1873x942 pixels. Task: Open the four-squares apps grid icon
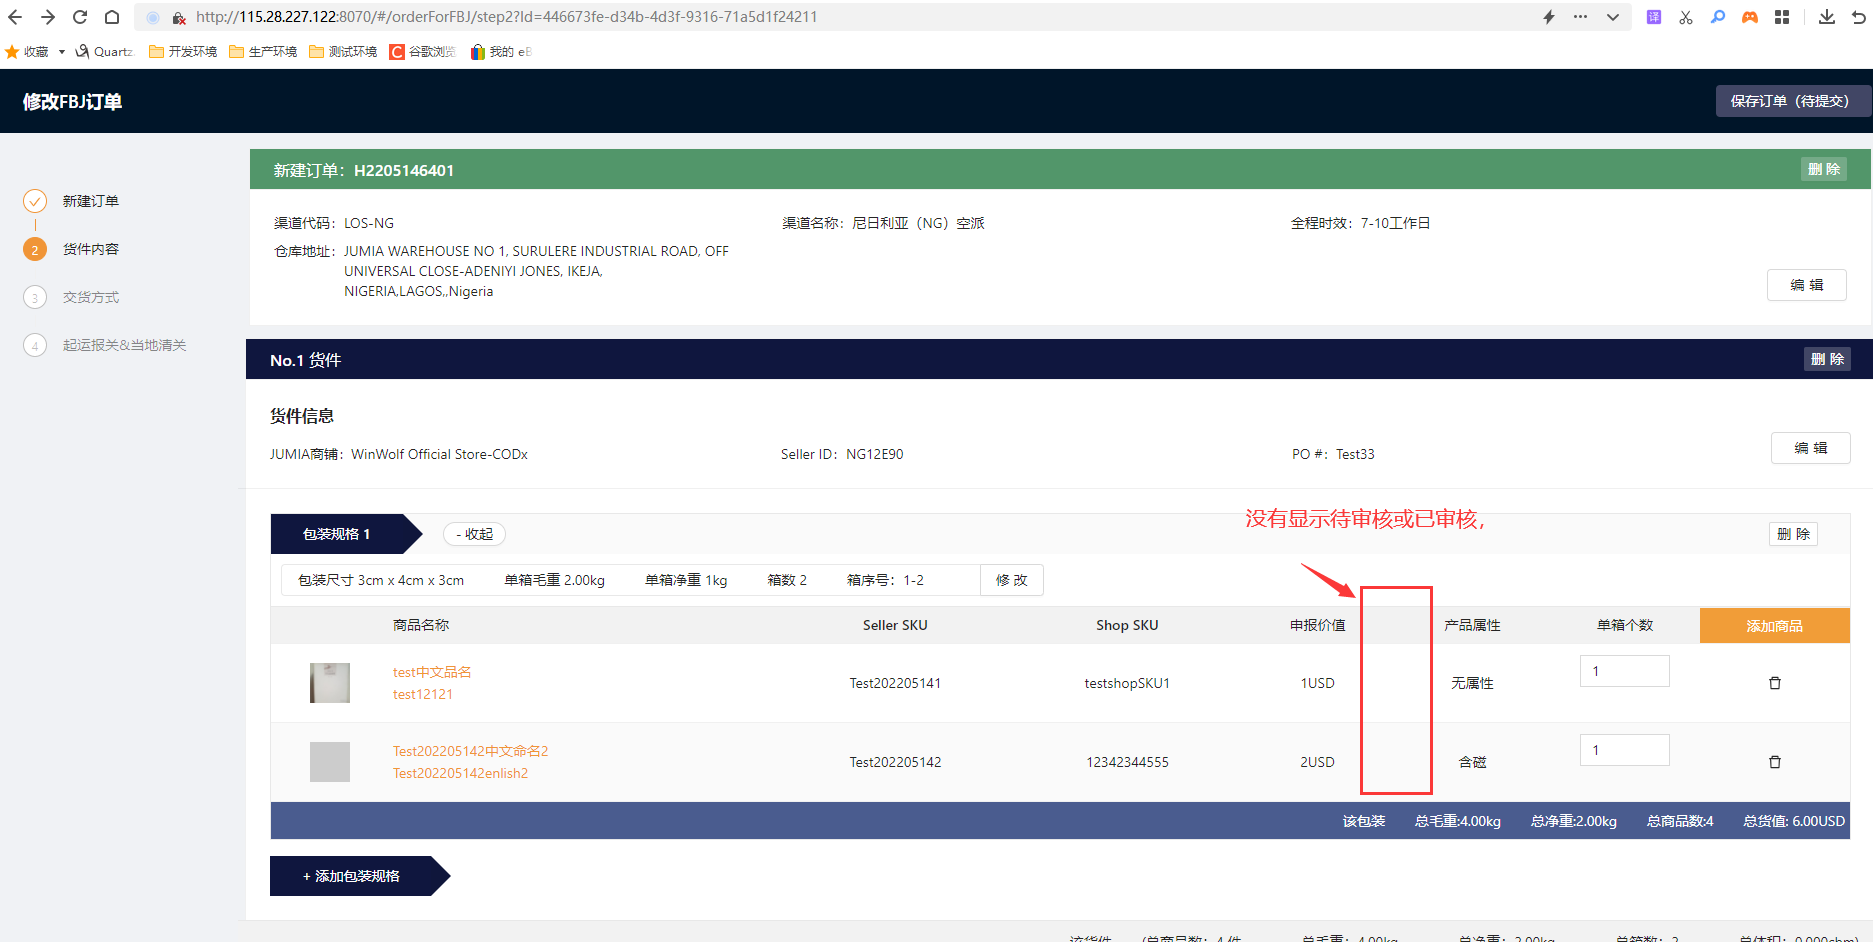point(1782,17)
